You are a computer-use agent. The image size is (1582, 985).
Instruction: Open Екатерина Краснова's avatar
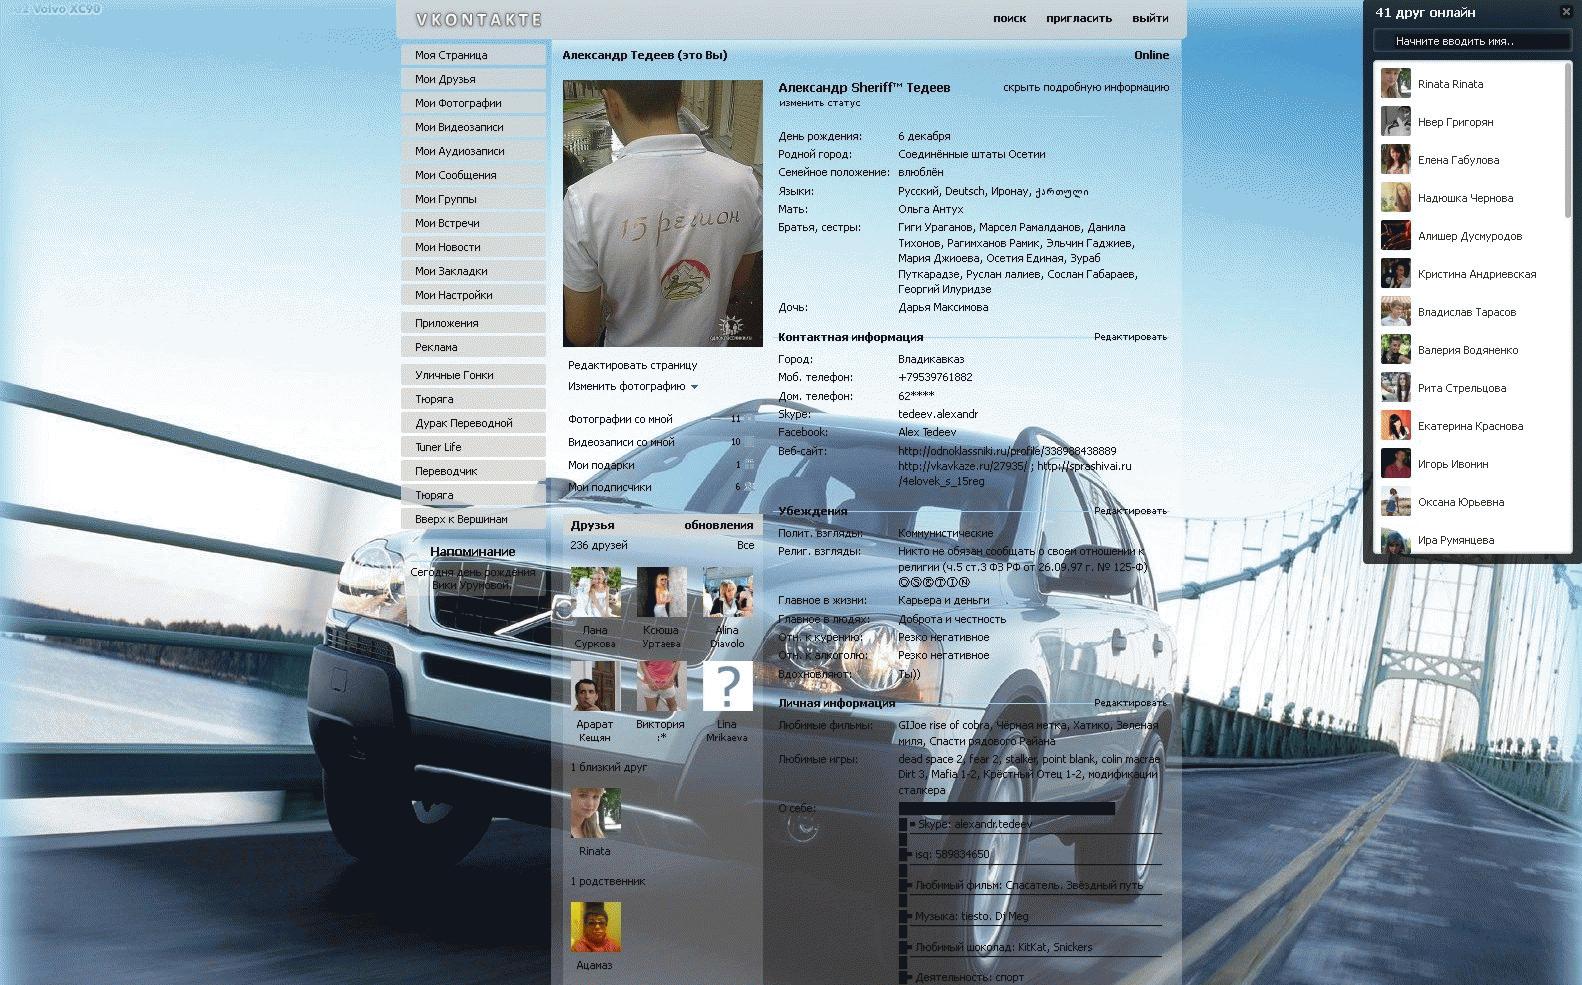tap(1396, 425)
